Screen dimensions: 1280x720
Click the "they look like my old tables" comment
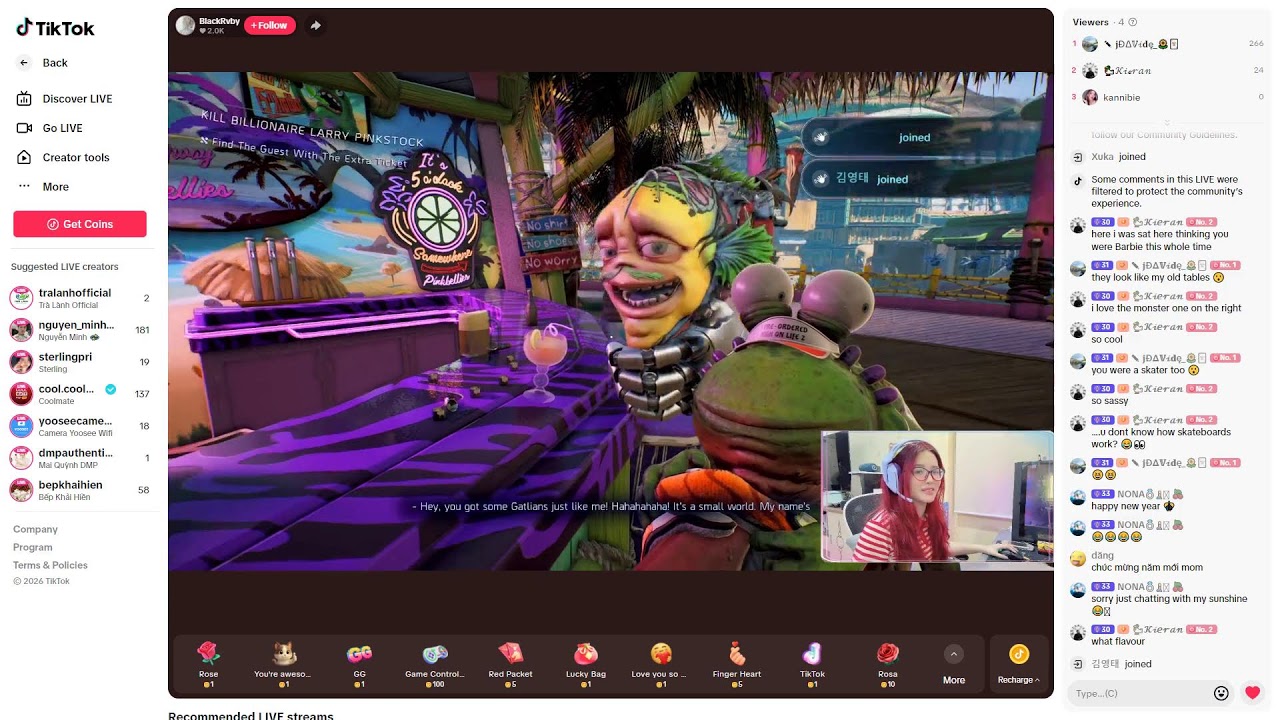1158,277
